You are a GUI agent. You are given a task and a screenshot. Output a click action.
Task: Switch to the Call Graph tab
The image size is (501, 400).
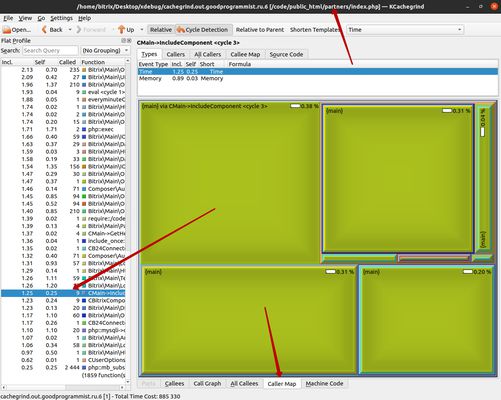point(207,384)
